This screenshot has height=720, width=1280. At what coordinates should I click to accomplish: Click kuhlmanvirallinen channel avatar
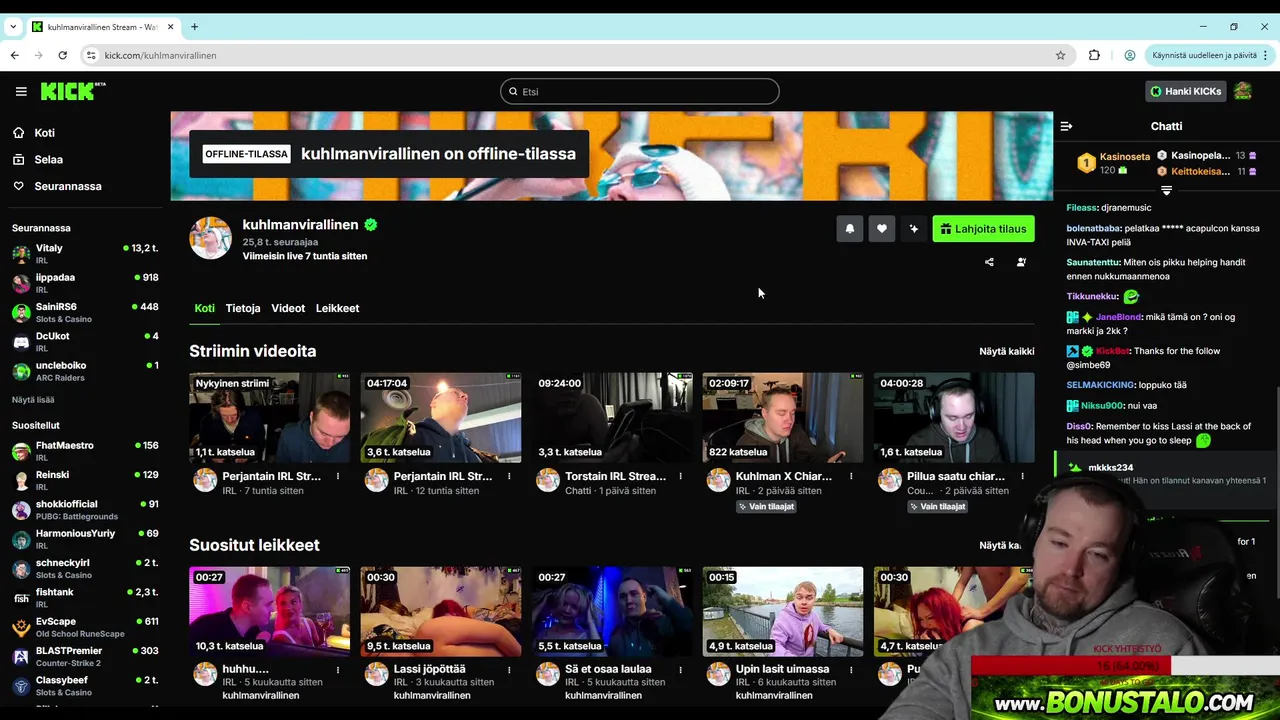point(211,238)
